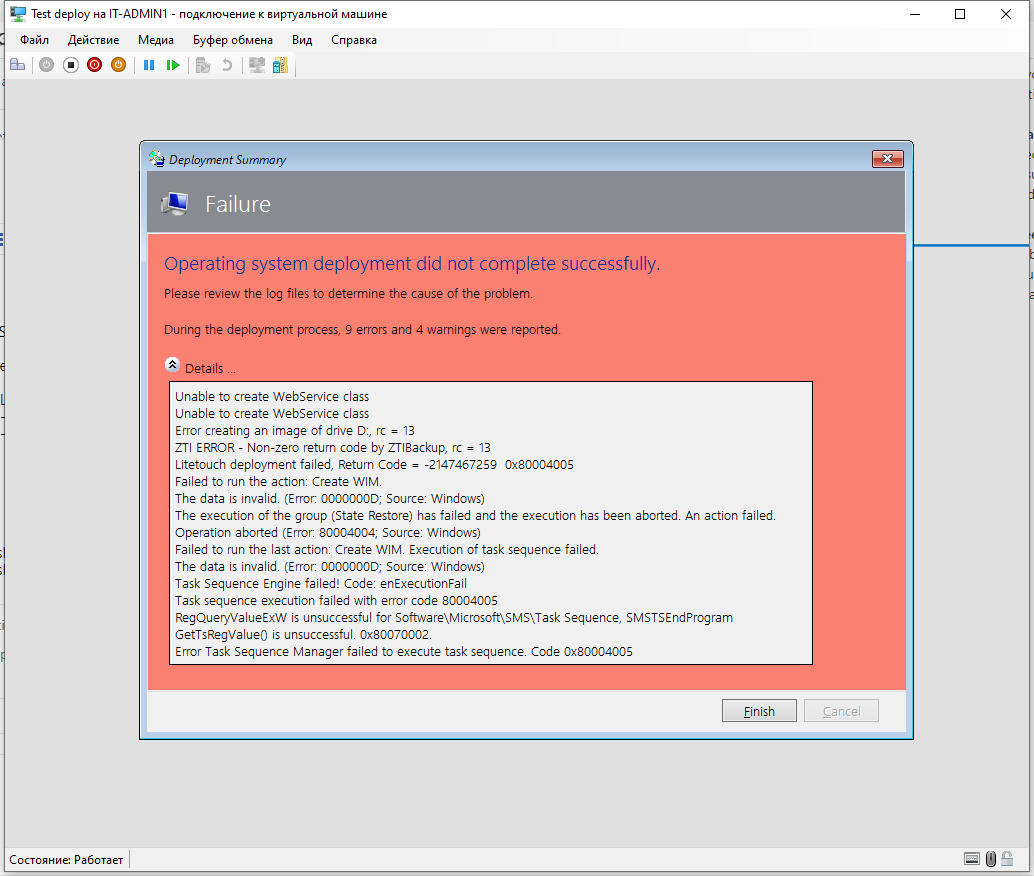Click the greyed Cancel button
The height and width of the screenshot is (876, 1034).
841,711
